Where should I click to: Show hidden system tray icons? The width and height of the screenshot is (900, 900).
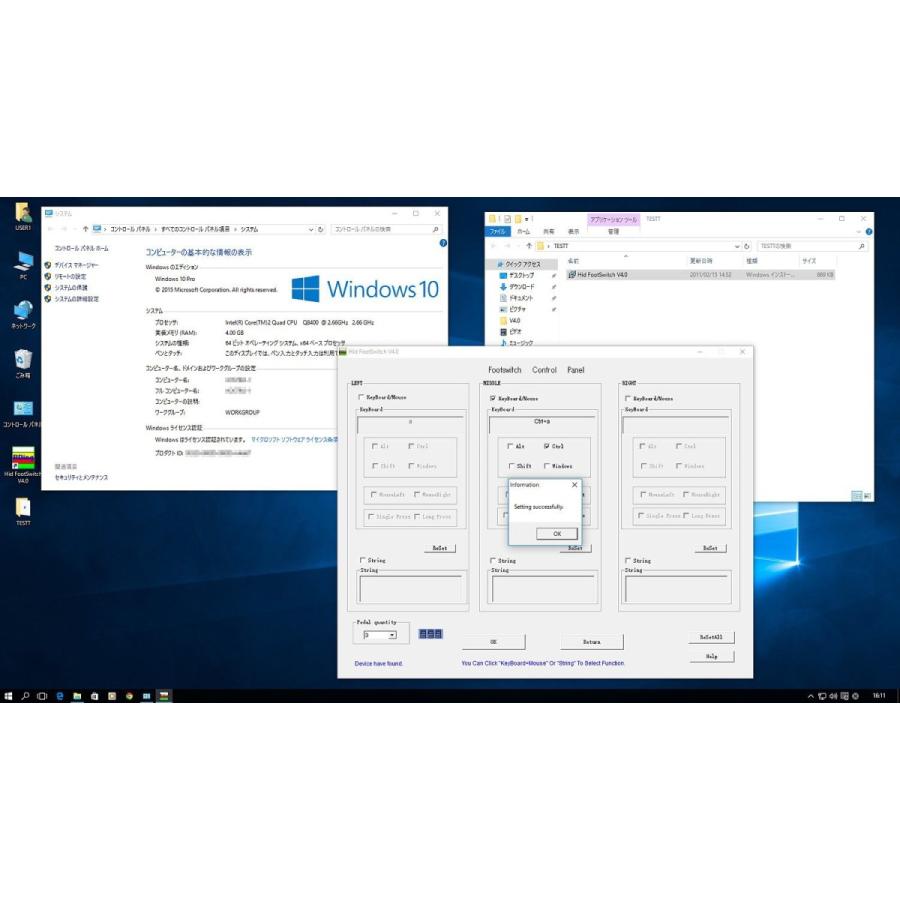(x=810, y=695)
